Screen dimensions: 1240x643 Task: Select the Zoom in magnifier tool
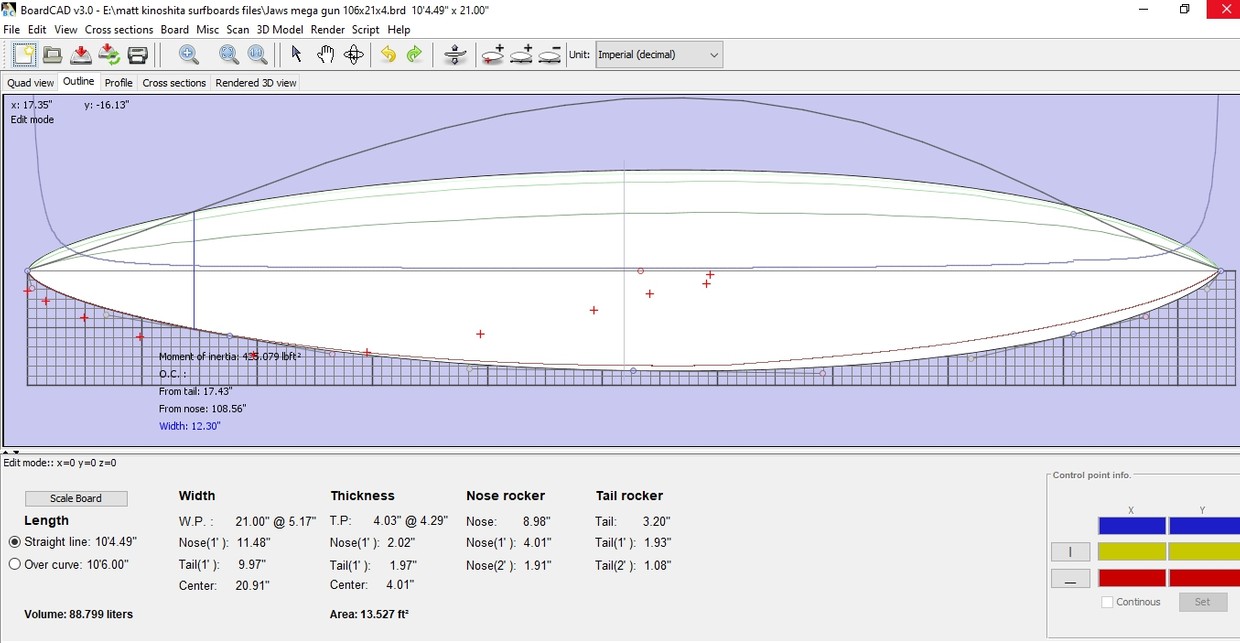[x=189, y=55]
